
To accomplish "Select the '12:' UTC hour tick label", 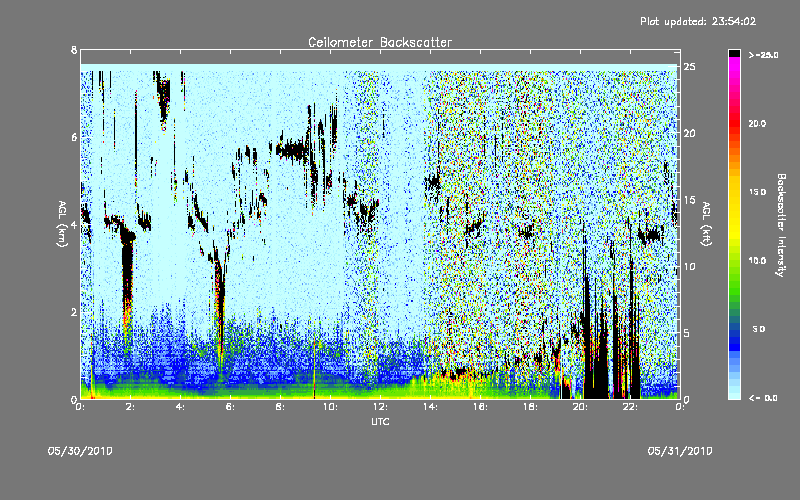I will (x=380, y=407).
